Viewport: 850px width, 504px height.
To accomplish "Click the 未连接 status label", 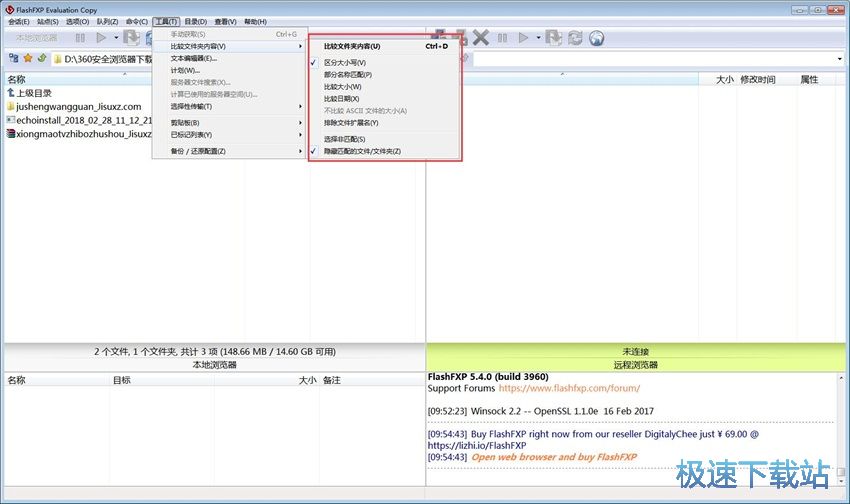I will tap(635, 352).
